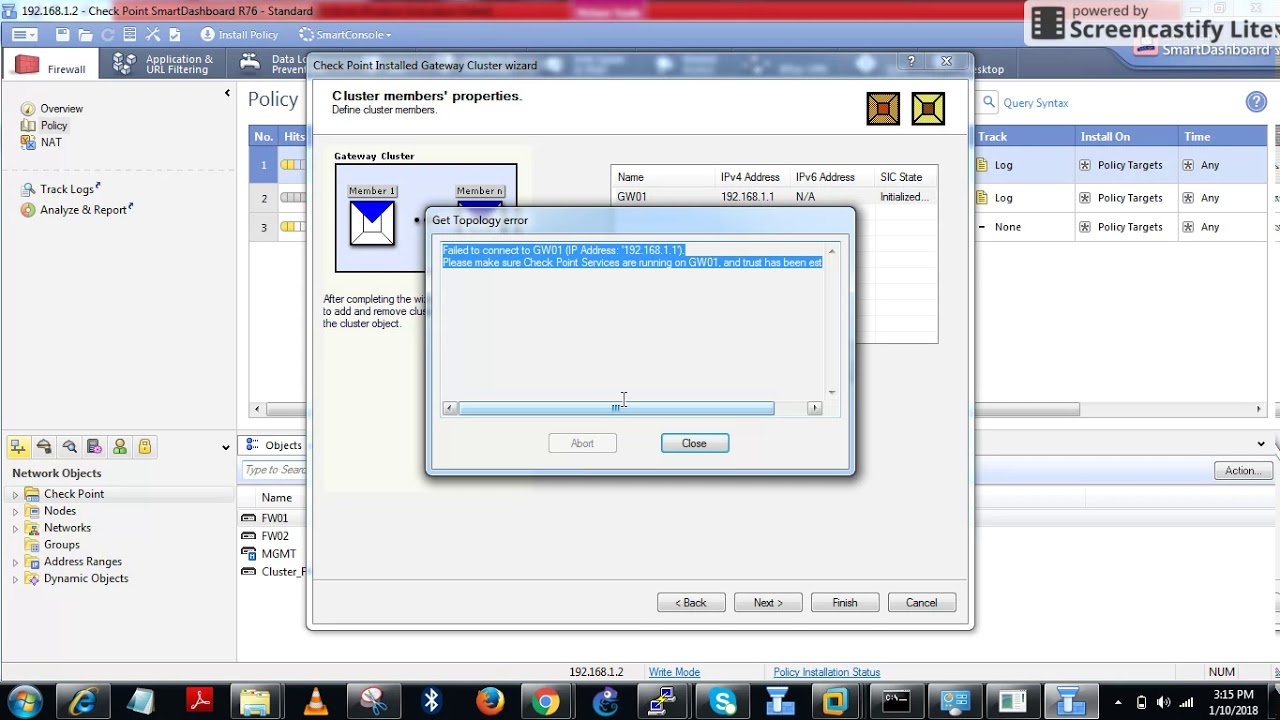Click the Query Syntax link
The height and width of the screenshot is (720, 1280).
pos(1036,103)
